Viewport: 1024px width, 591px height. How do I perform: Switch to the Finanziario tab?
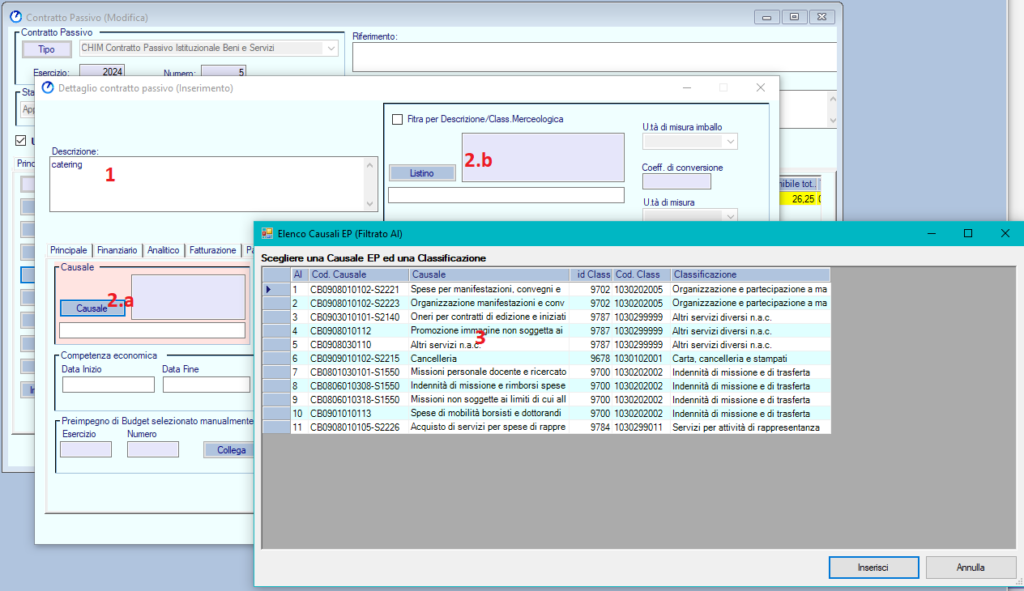click(x=117, y=250)
